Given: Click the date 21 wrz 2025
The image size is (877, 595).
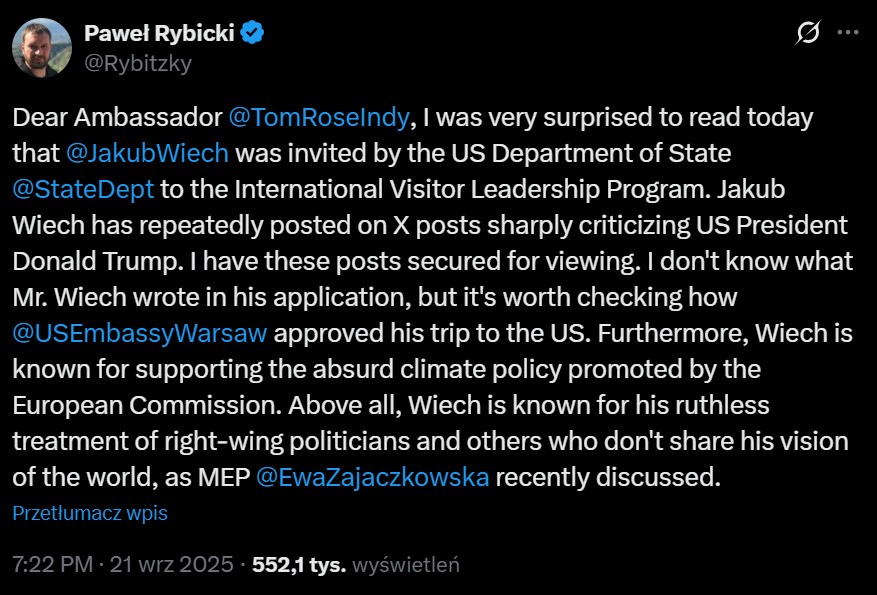Looking at the screenshot, I should [x=171, y=565].
